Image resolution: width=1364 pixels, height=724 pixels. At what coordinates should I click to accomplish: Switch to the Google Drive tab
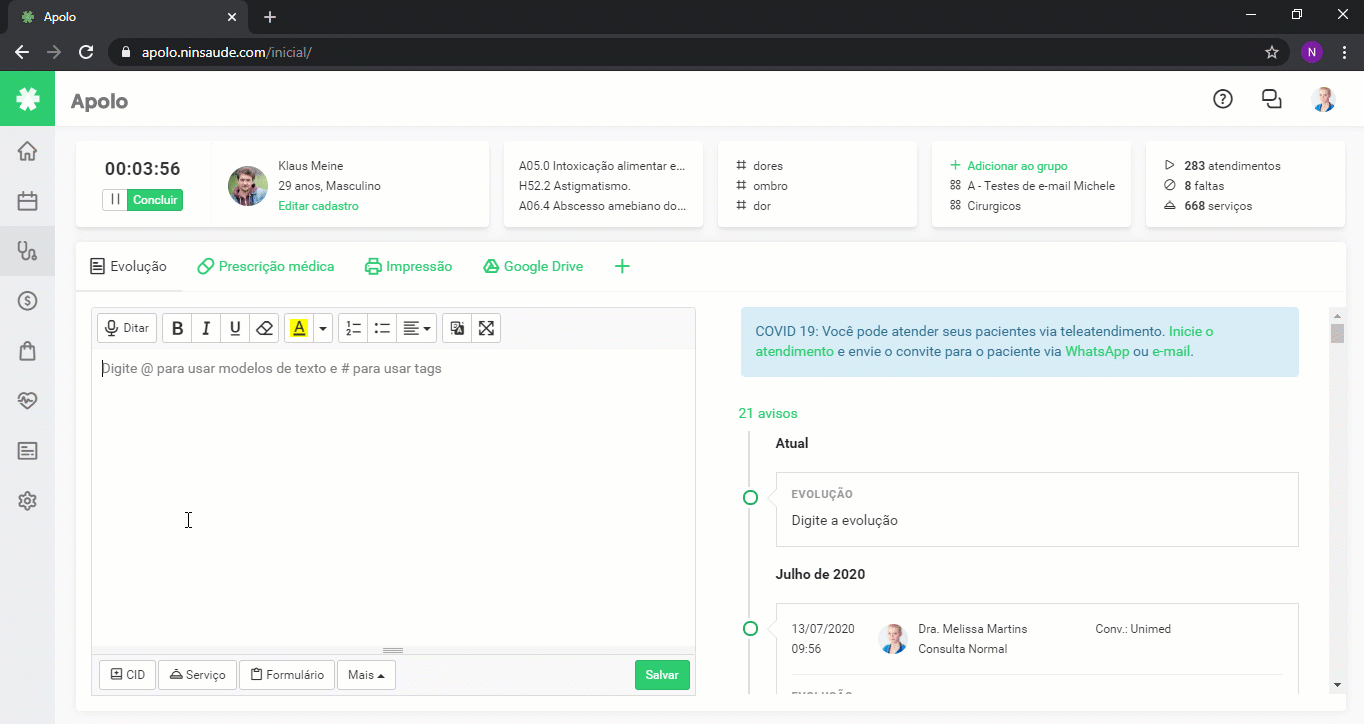533,266
